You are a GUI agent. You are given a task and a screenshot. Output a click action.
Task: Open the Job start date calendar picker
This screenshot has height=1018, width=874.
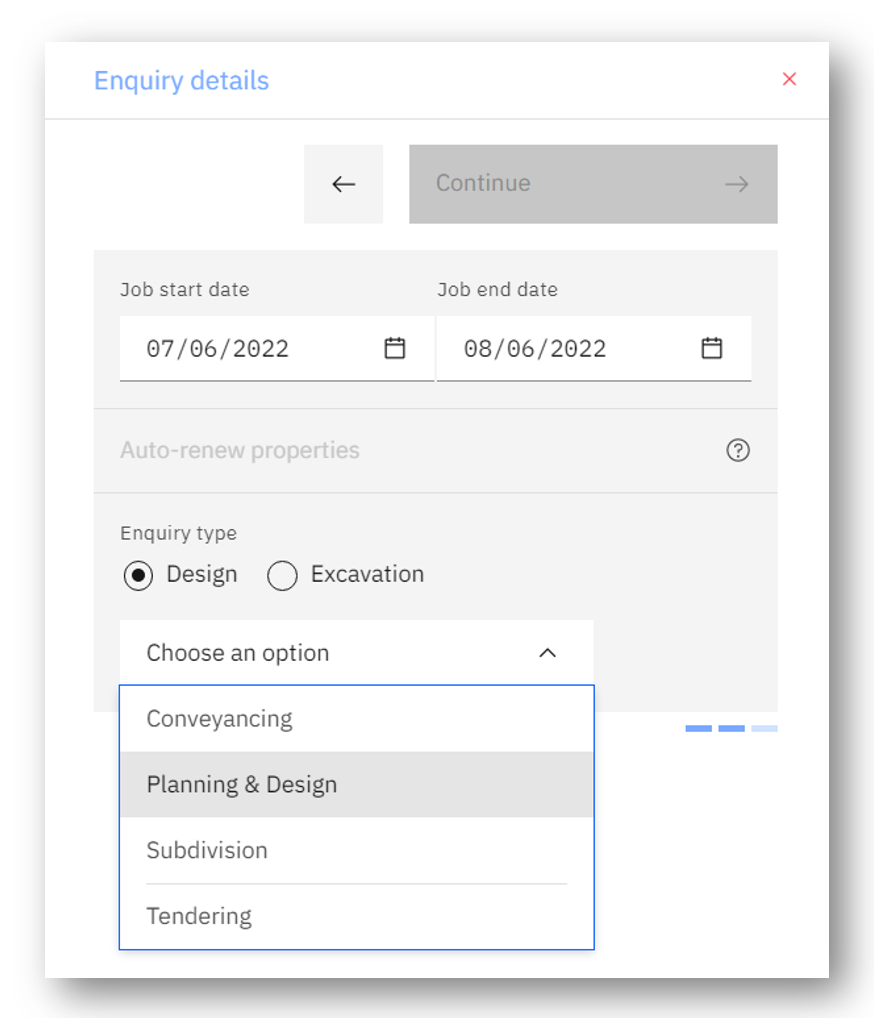click(395, 348)
